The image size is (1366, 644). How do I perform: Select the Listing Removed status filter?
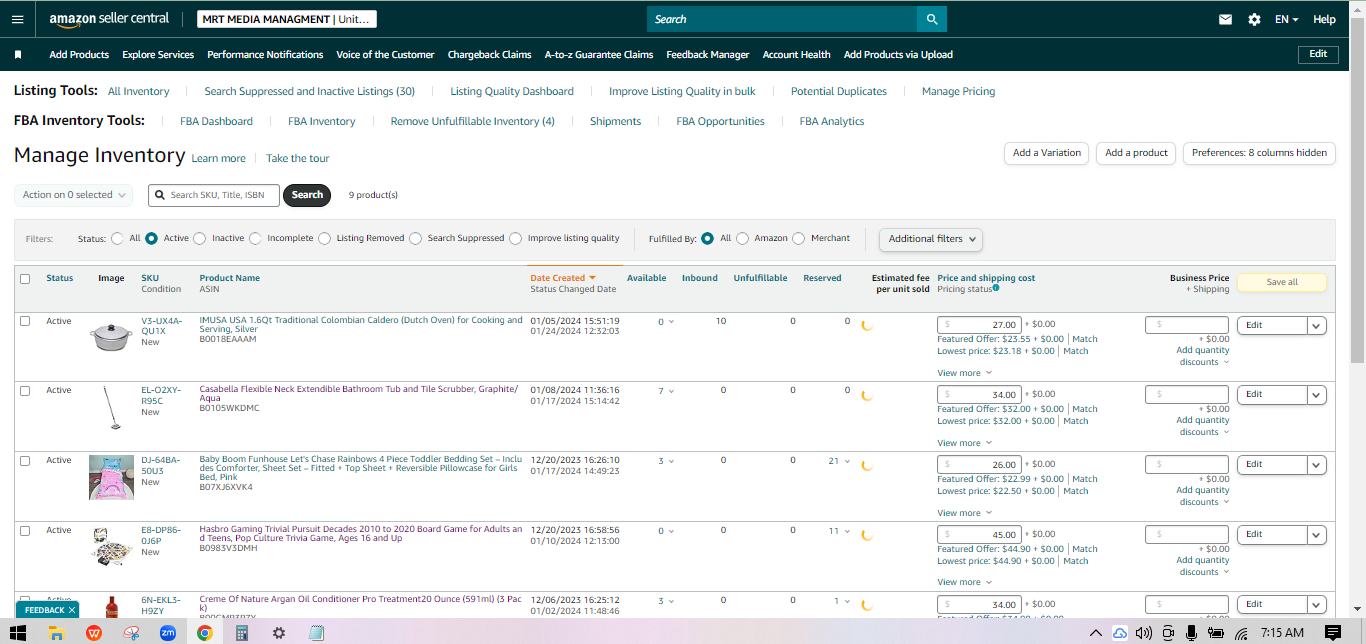324,238
